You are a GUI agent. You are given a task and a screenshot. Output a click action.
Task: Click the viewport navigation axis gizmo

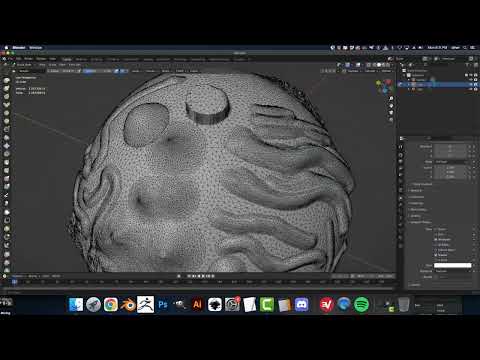[384, 86]
